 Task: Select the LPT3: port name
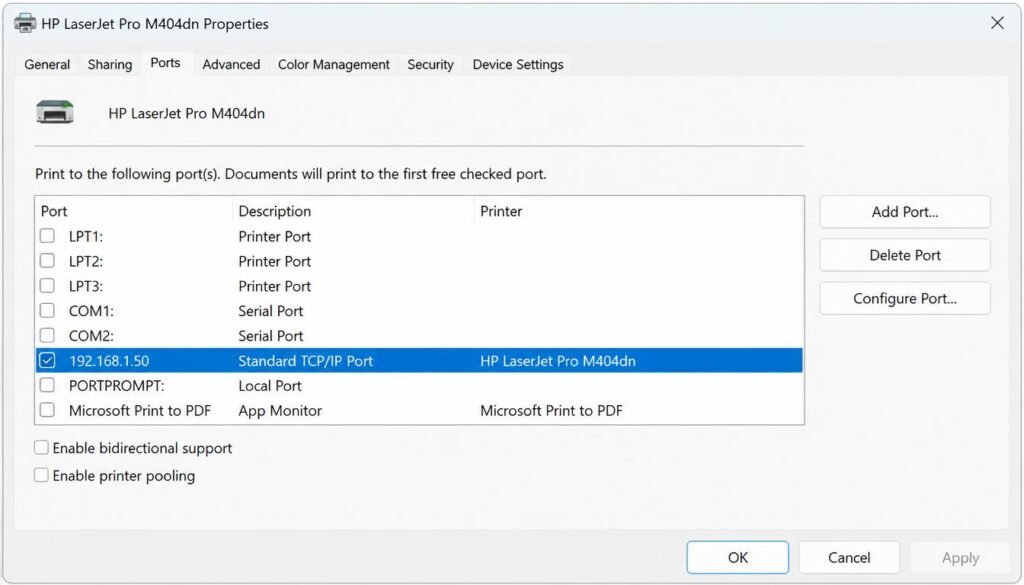(x=86, y=286)
